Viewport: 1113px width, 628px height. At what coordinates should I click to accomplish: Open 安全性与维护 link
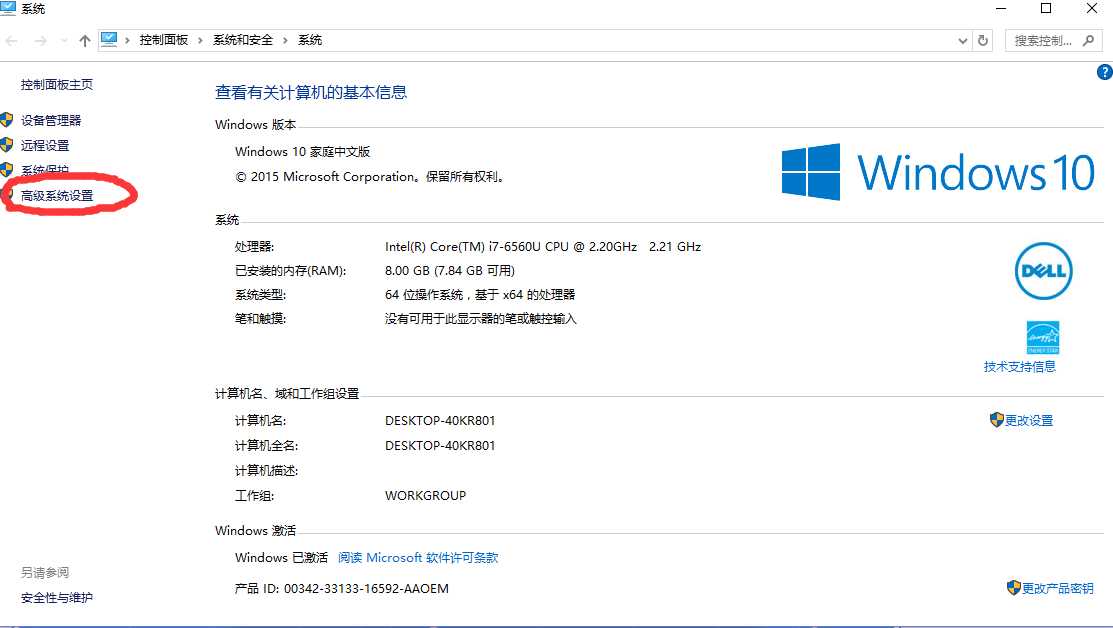[57, 597]
